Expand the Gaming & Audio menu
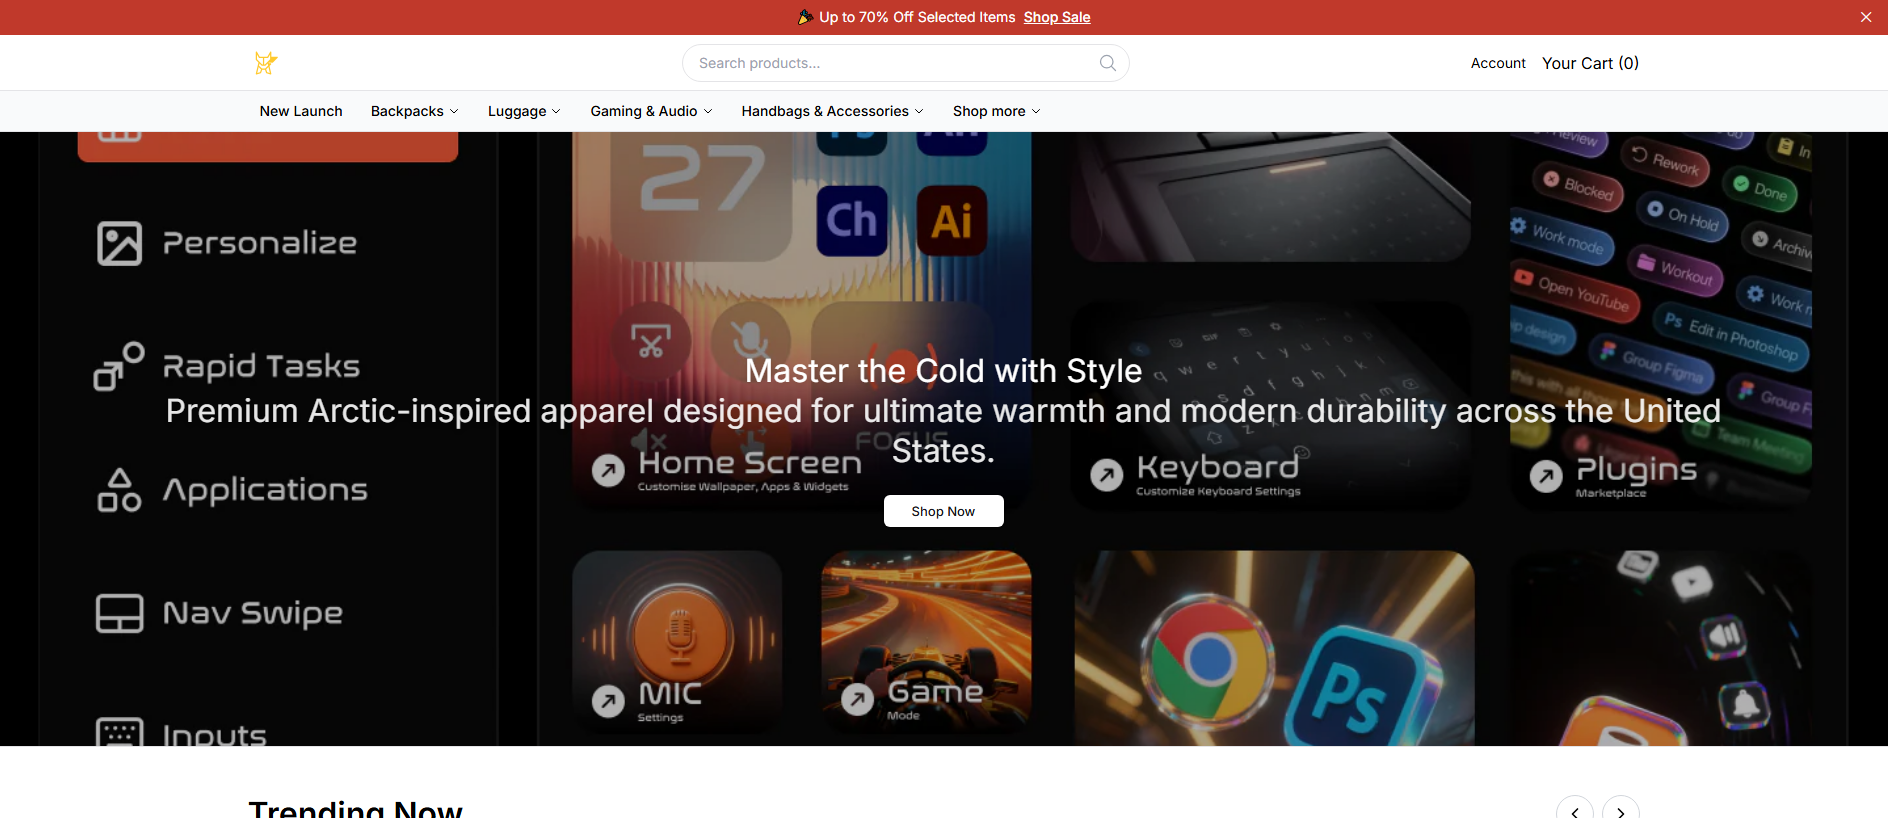The height and width of the screenshot is (818, 1888). 651,111
